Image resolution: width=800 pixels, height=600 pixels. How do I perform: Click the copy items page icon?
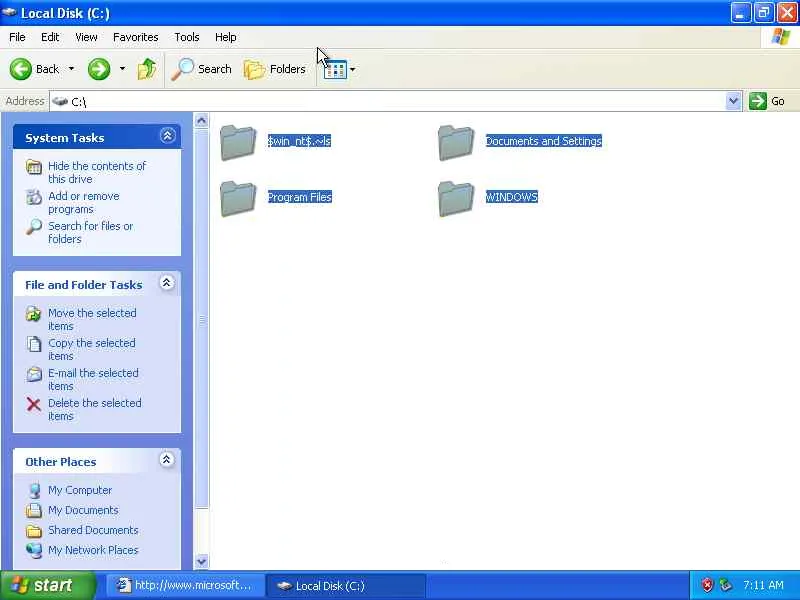pyautogui.click(x=34, y=344)
